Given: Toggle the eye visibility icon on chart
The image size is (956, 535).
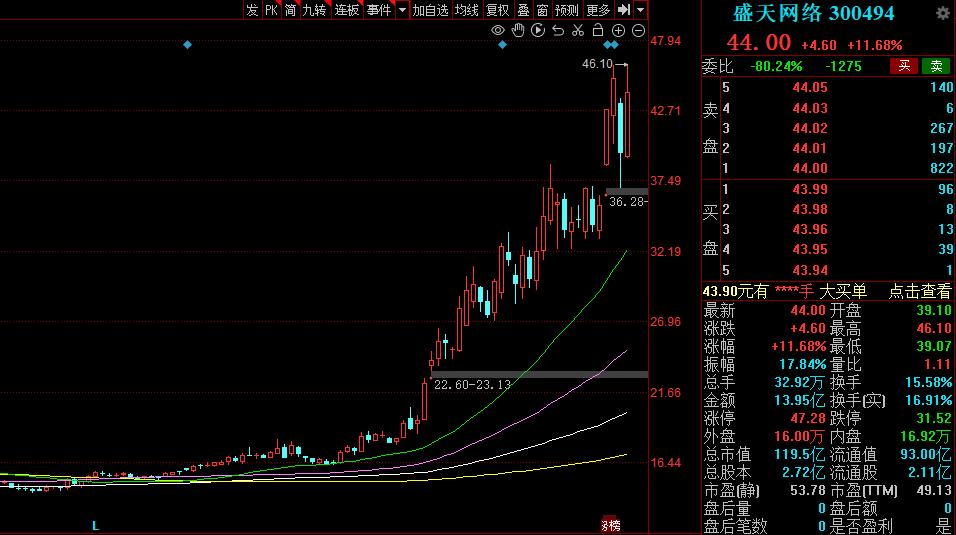Looking at the screenshot, I should (498, 31).
